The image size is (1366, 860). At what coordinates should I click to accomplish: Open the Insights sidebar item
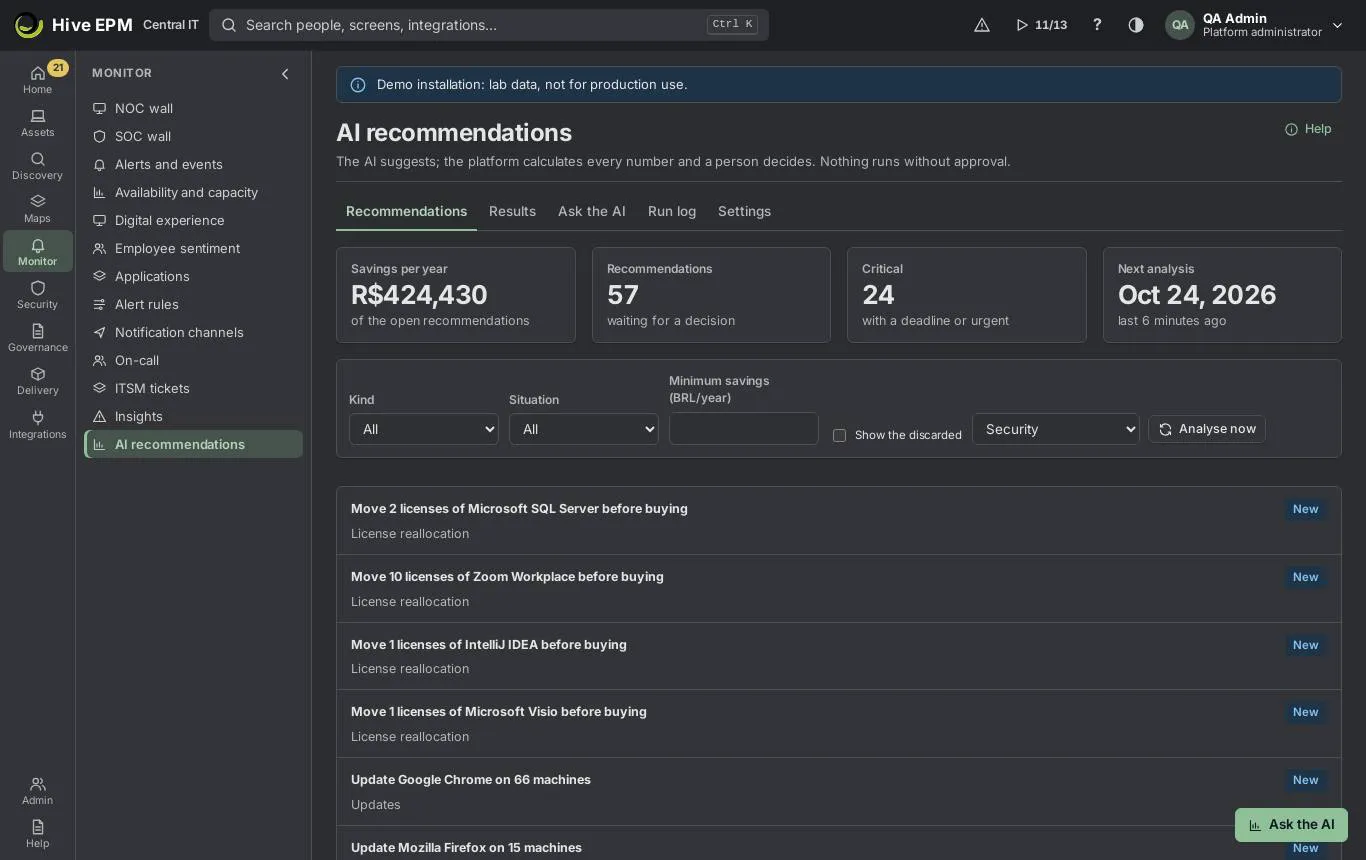click(193, 416)
